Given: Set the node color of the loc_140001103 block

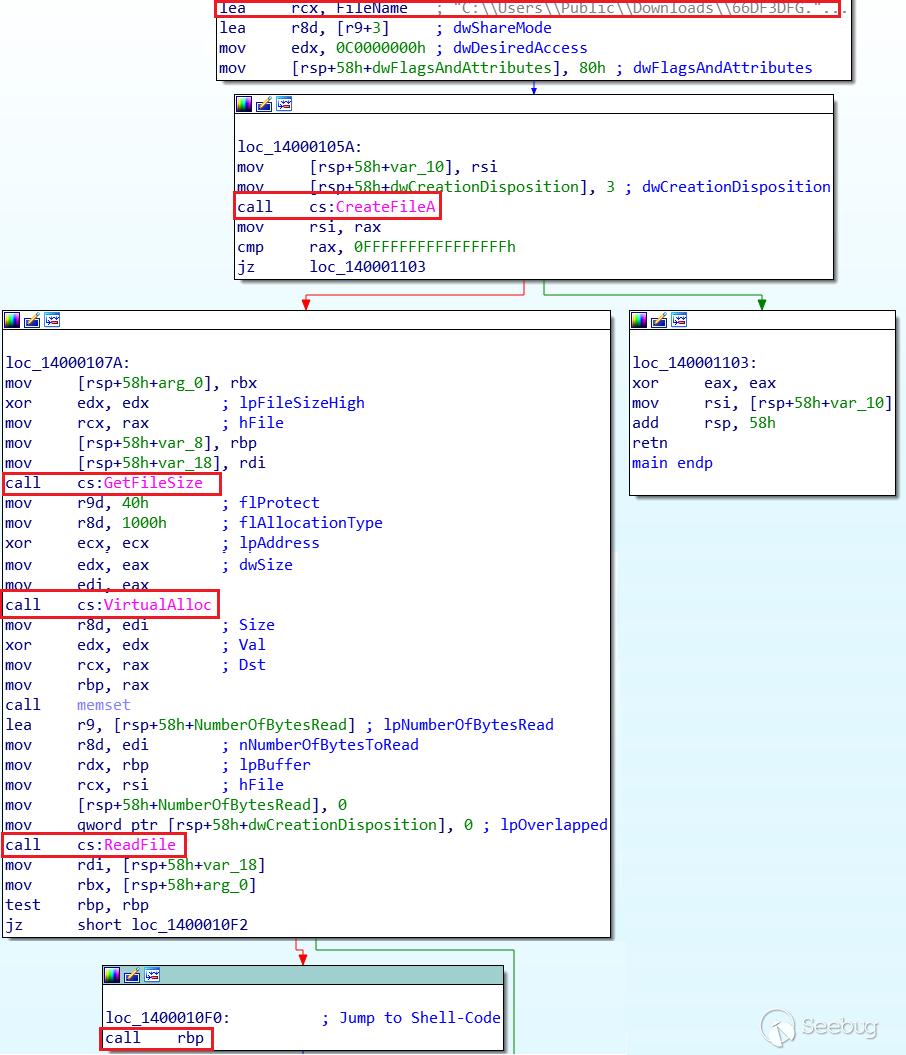Looking at the screenshot, I should (639, 320).
